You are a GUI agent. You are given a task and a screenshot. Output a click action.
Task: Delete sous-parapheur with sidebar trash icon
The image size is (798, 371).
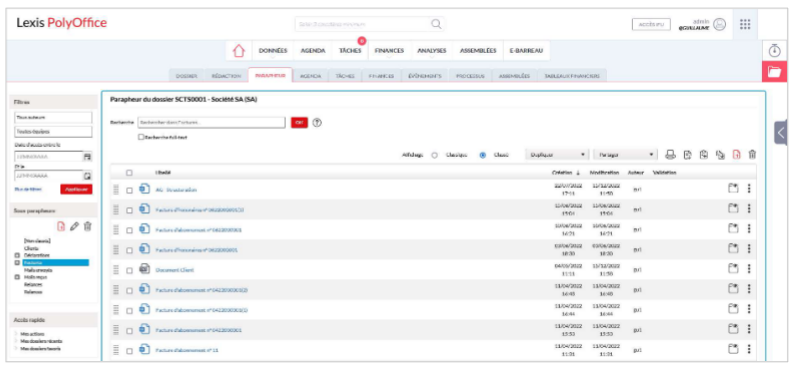[x=88, y=226]
